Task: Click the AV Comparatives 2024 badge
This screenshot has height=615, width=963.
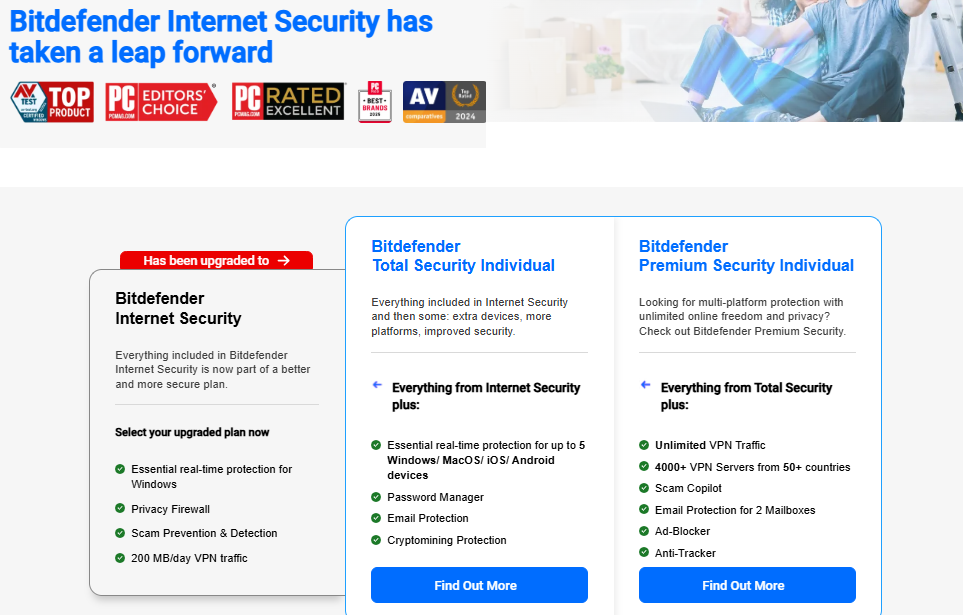Action: point(444,102)
